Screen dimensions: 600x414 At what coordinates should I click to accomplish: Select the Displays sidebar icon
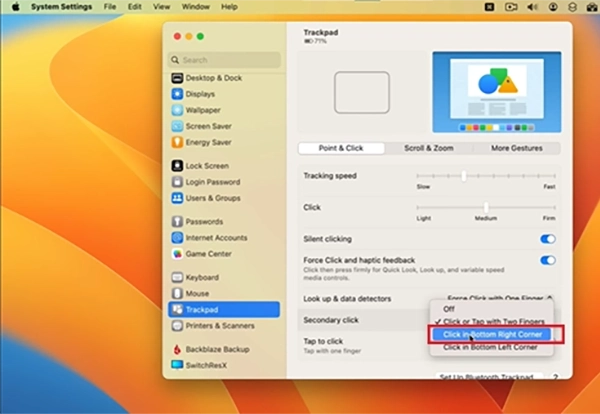[177, 94]
